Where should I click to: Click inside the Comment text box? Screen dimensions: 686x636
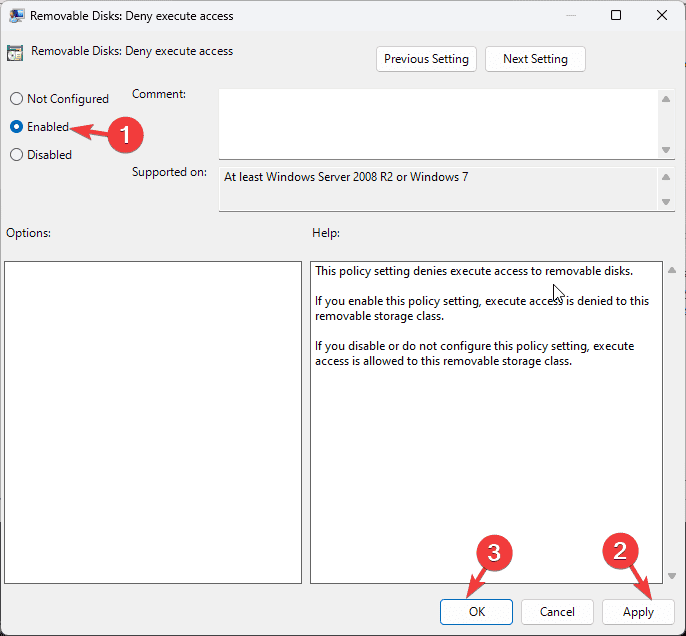438,124
